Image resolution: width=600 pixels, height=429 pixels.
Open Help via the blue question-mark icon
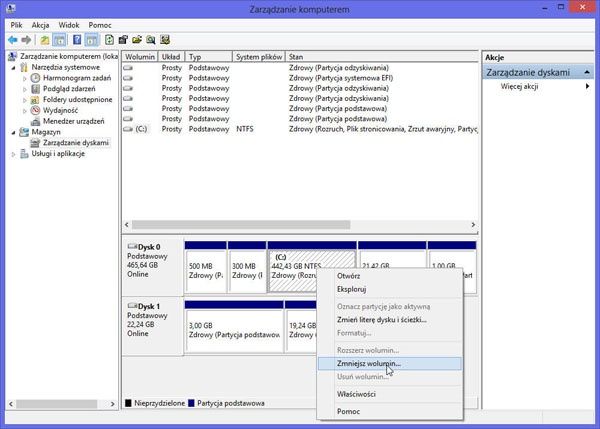point(77,40)
